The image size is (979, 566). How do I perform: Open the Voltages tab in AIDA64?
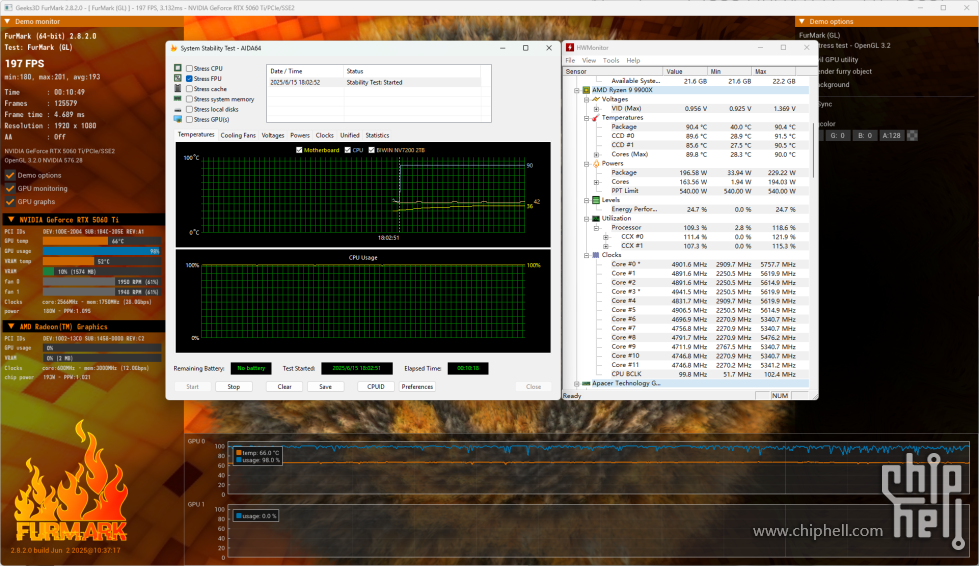[x=273, y=135]
